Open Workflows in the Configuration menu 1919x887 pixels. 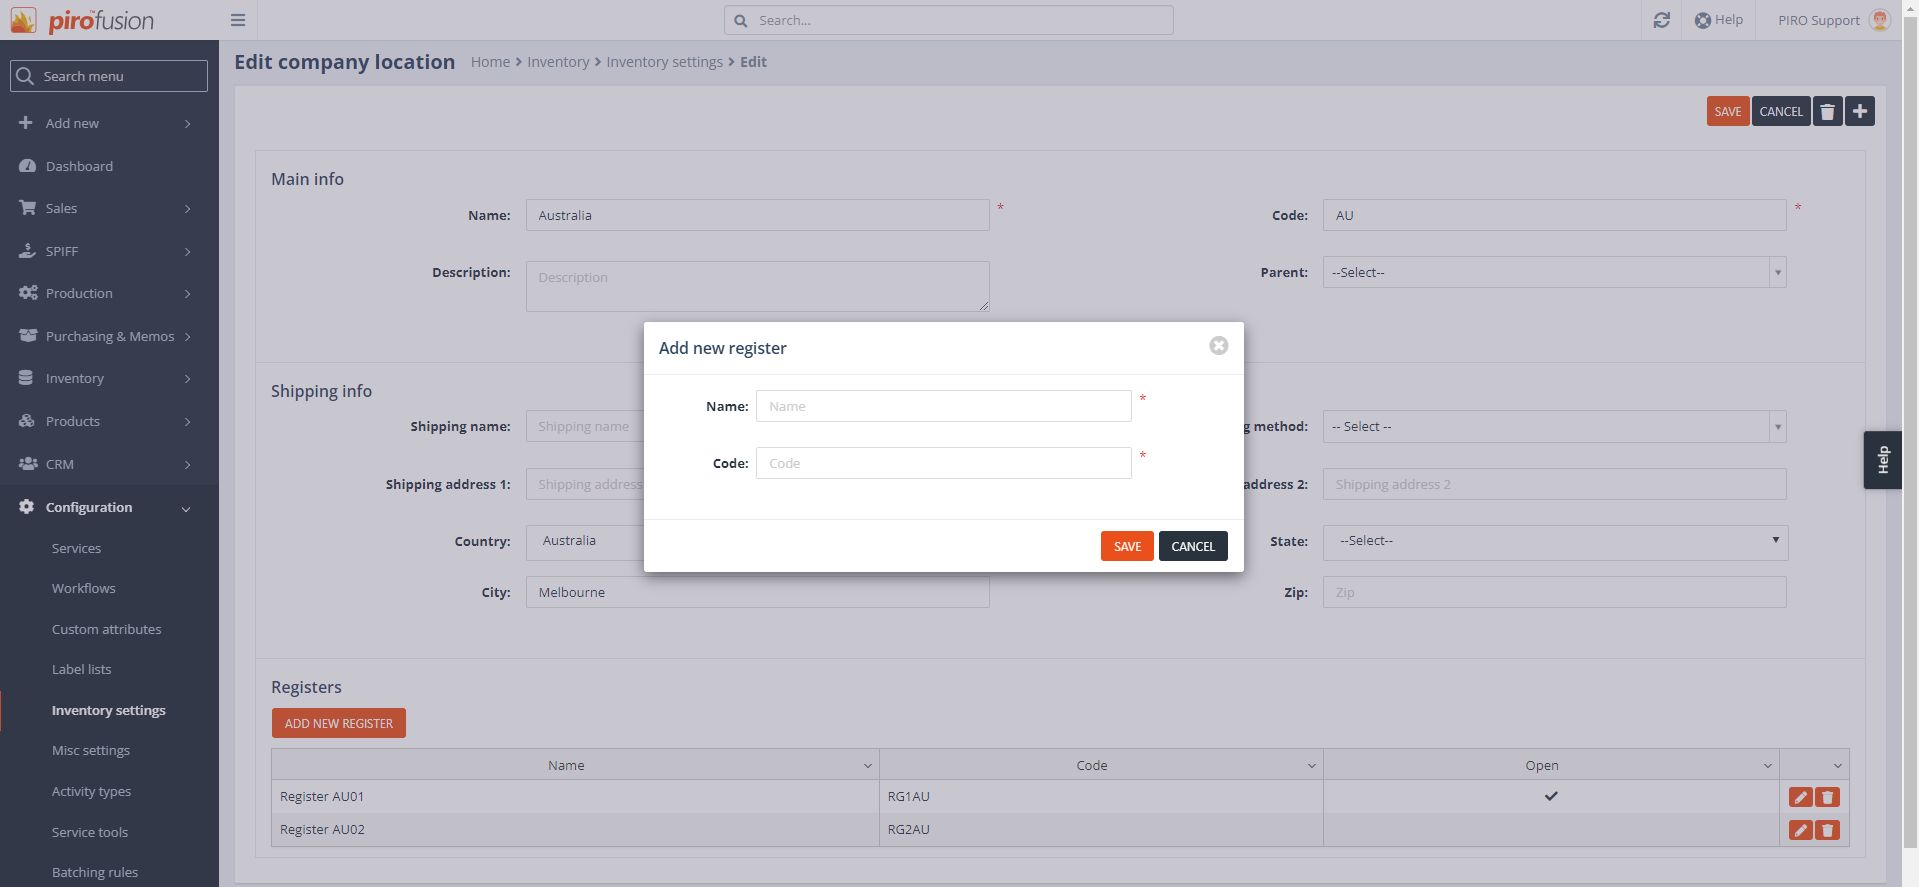coord(83,589)
